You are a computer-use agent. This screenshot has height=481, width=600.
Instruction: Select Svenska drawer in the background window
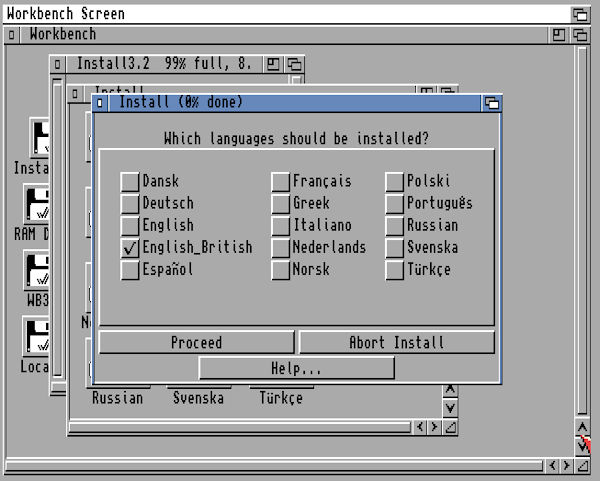[x=197, y=397]
